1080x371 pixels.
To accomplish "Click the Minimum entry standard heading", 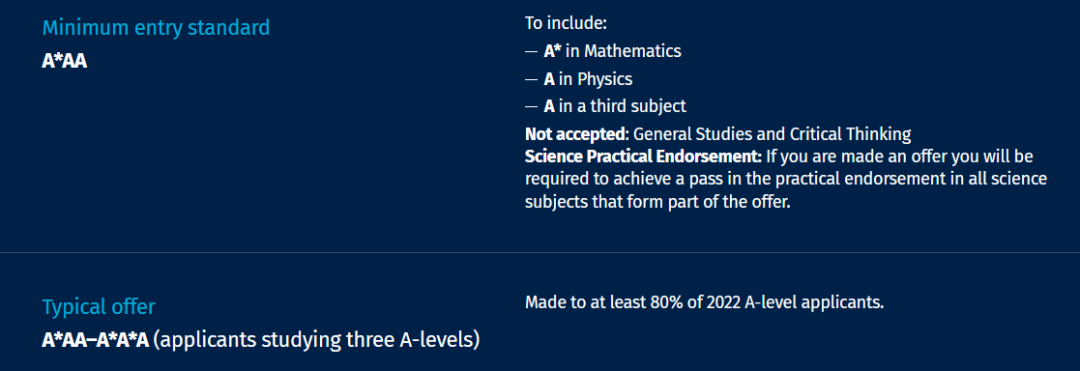I will (x=156, y=28).
